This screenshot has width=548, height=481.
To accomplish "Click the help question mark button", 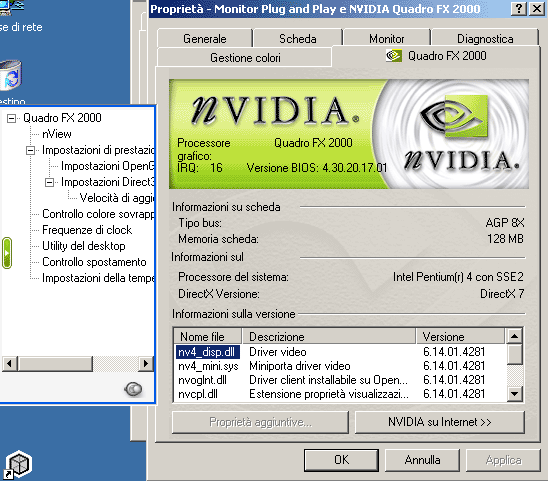I will [x=519, y=8].
